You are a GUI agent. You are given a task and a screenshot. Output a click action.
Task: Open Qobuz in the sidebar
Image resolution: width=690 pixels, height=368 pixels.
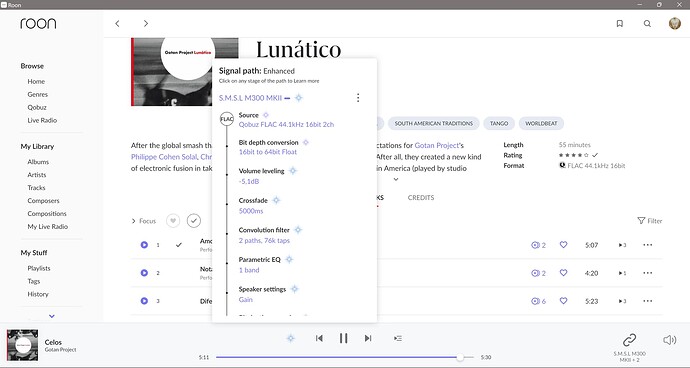tap(37, 107)
